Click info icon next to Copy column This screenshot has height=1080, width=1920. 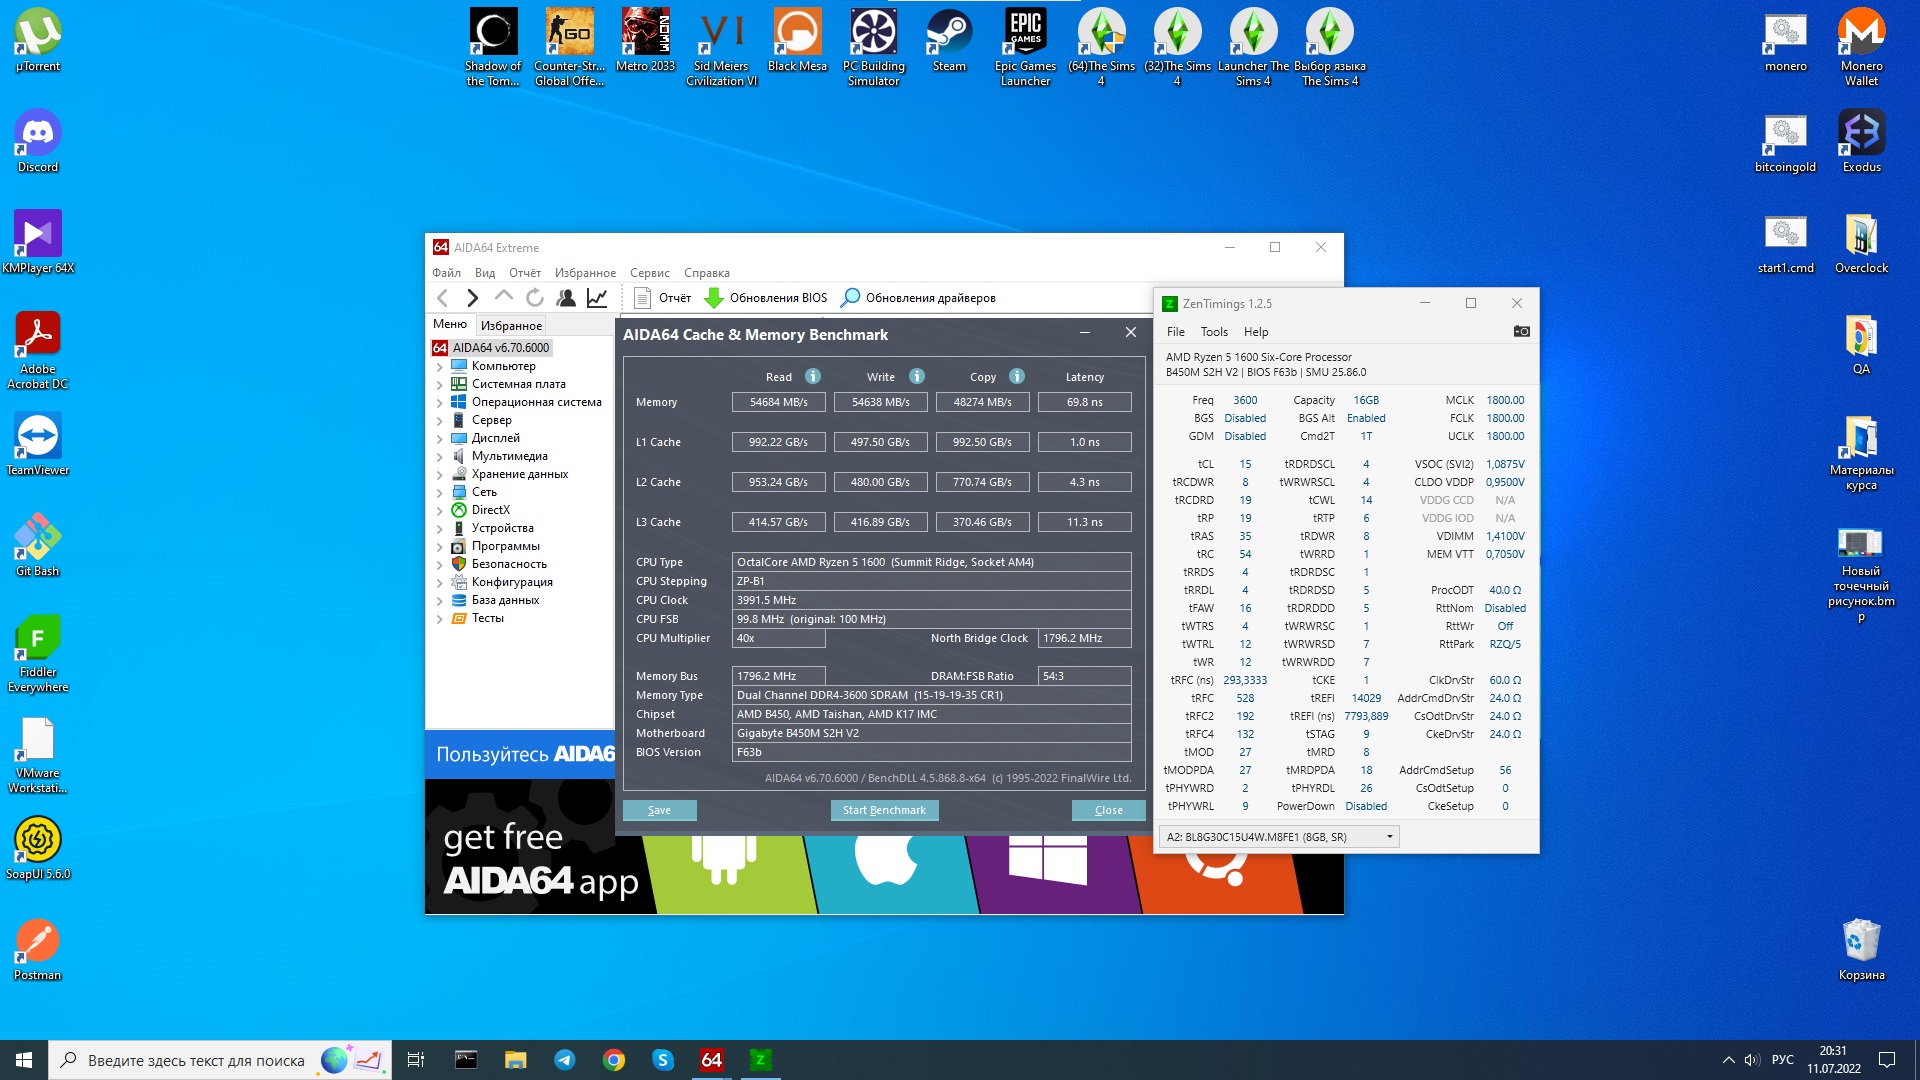(1017, 377)
